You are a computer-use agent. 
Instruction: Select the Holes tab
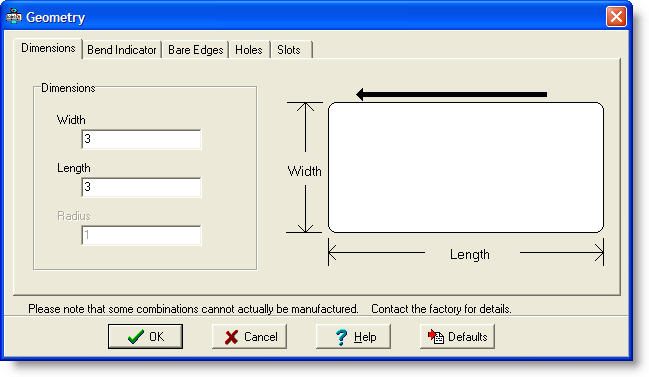click(x=249, y=50)
